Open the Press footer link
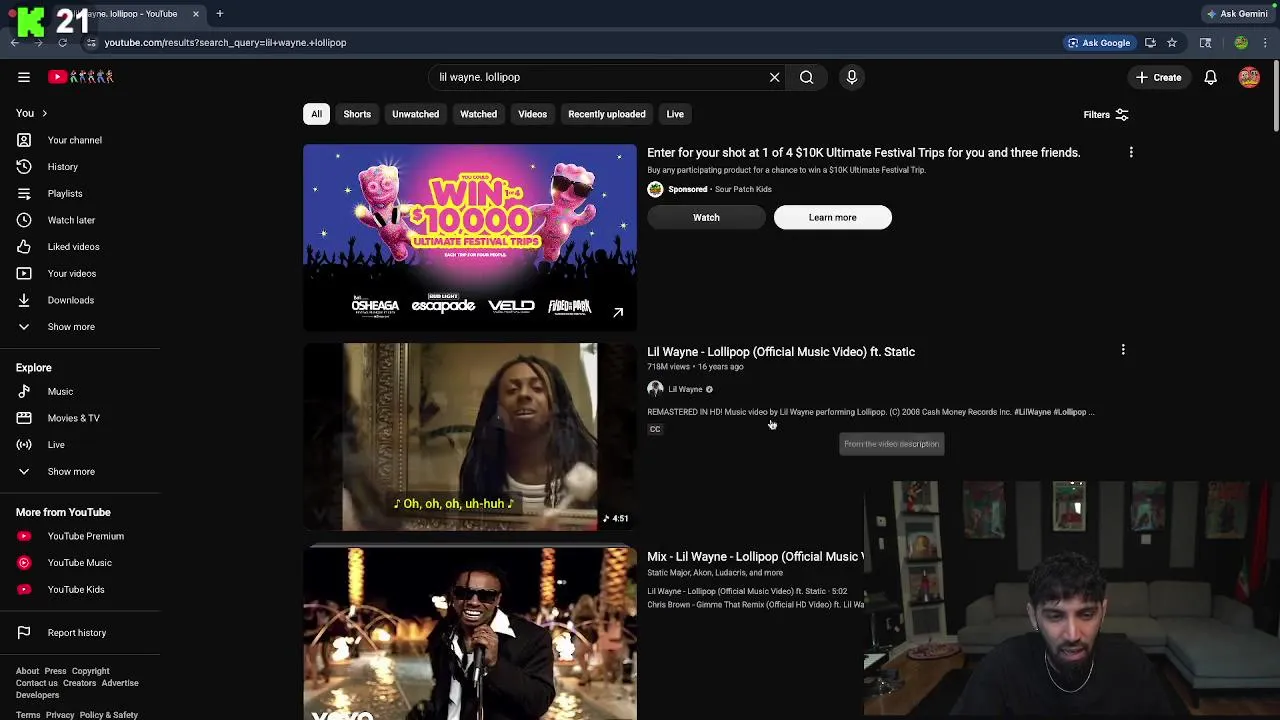The image size is (1280, 720). (x=55, y=671)
